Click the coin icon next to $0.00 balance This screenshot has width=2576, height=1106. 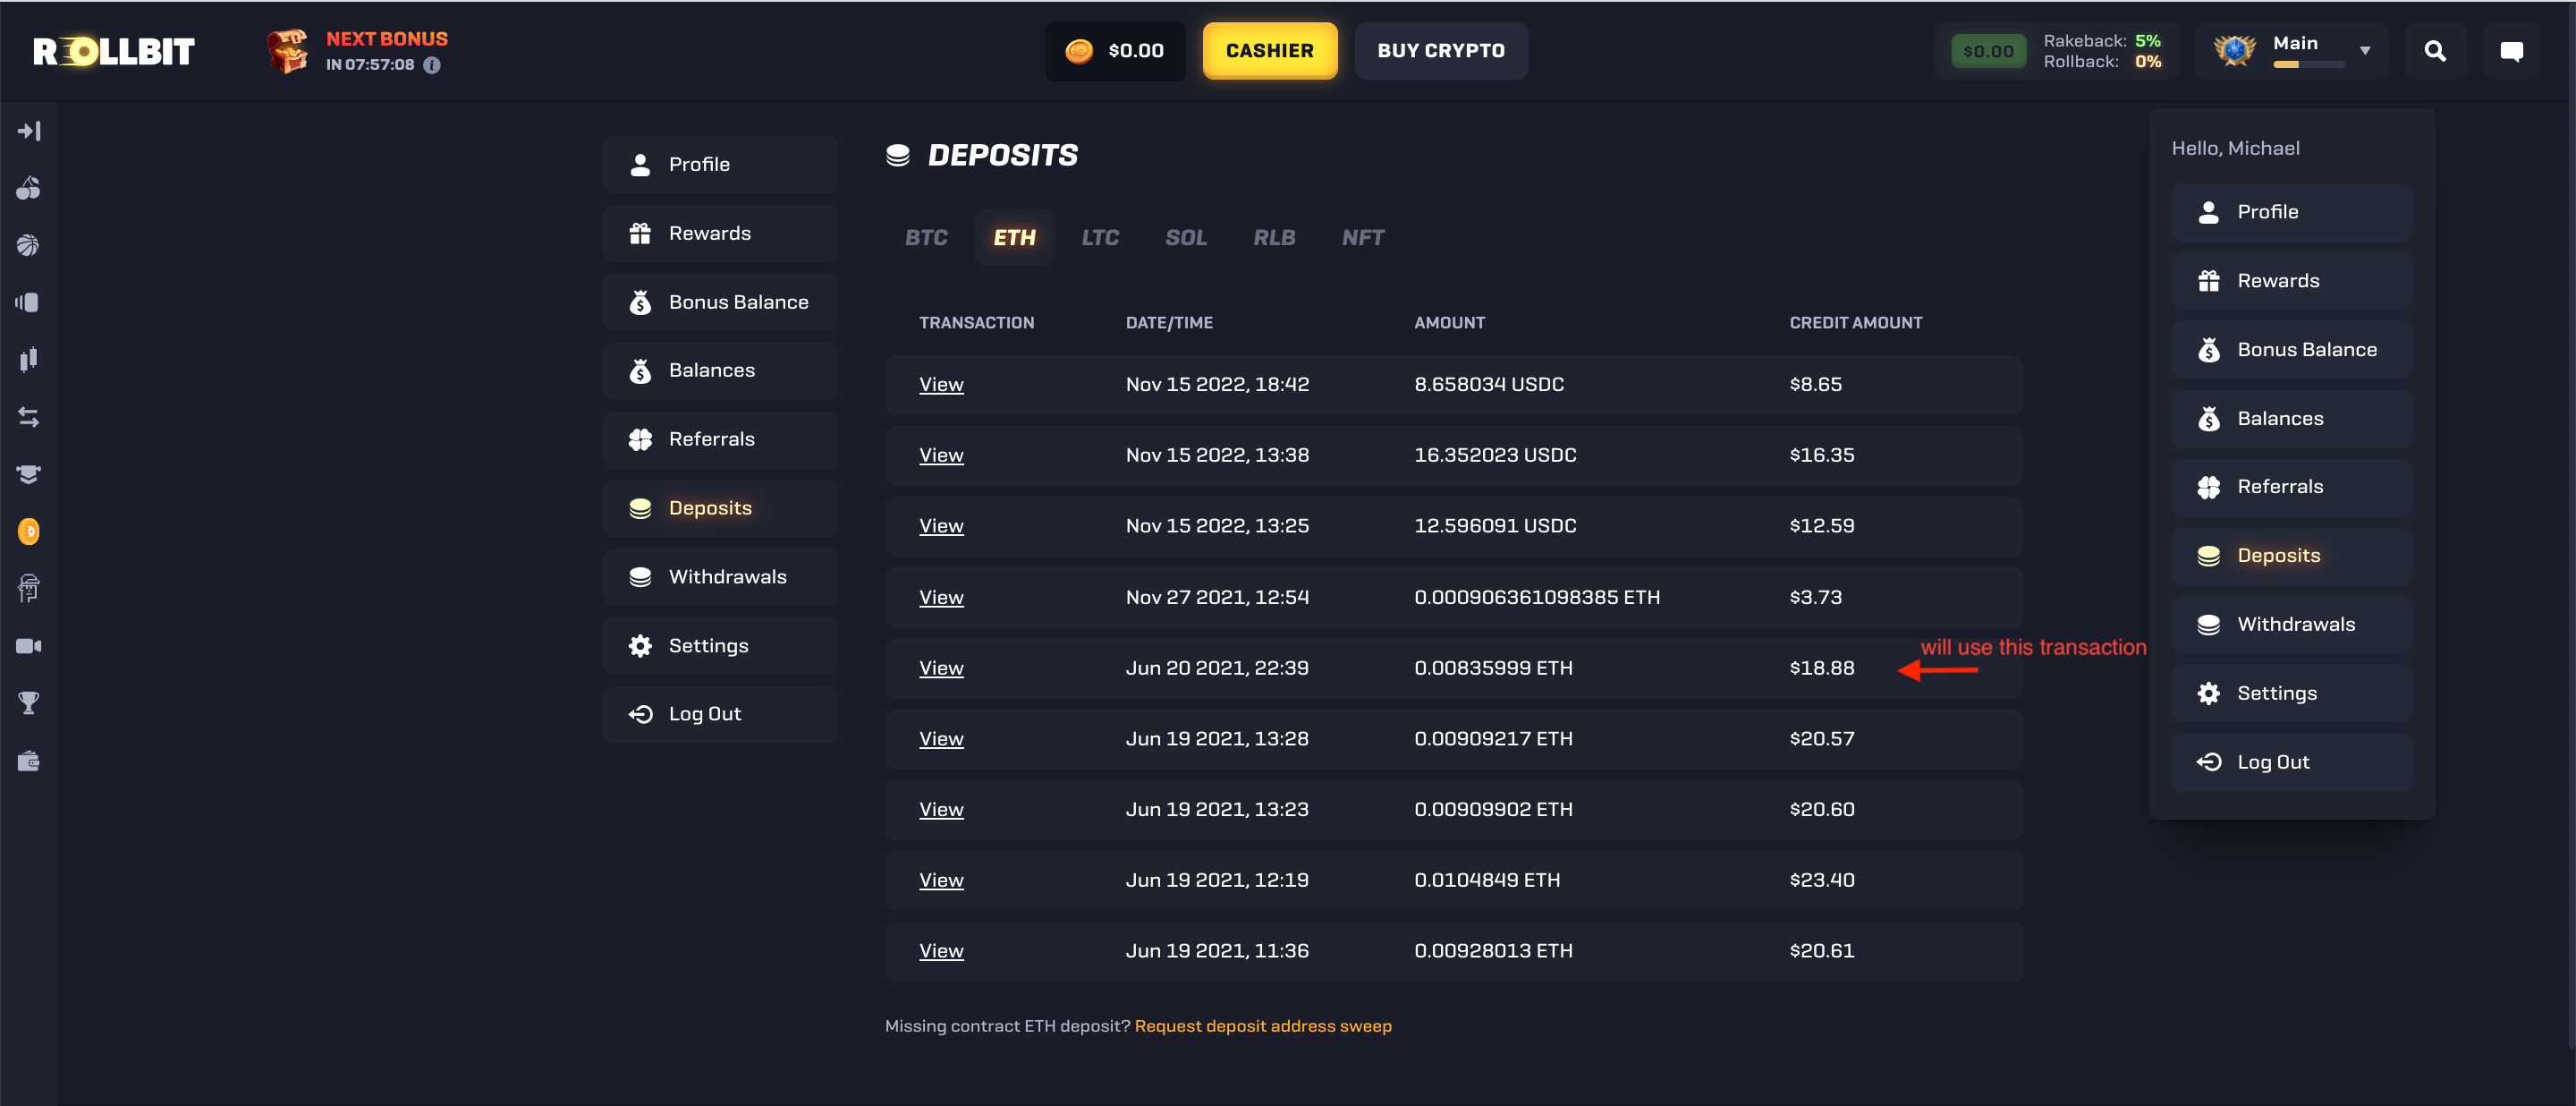point(1079,51)
